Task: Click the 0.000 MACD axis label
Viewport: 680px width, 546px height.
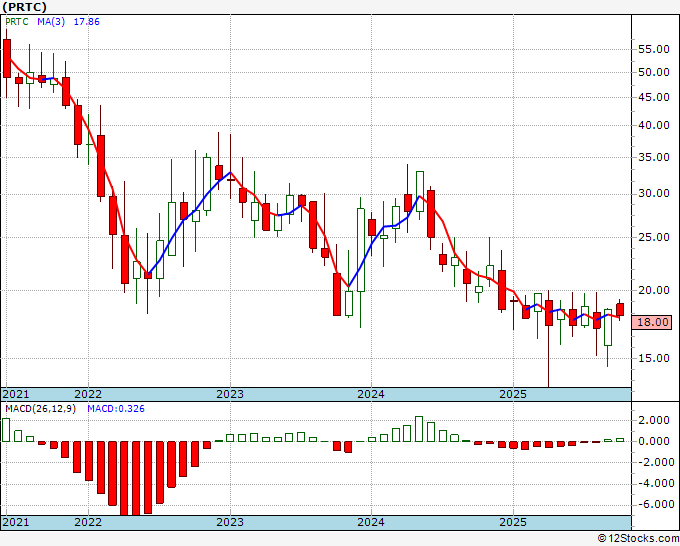Action: click(654, 441)
